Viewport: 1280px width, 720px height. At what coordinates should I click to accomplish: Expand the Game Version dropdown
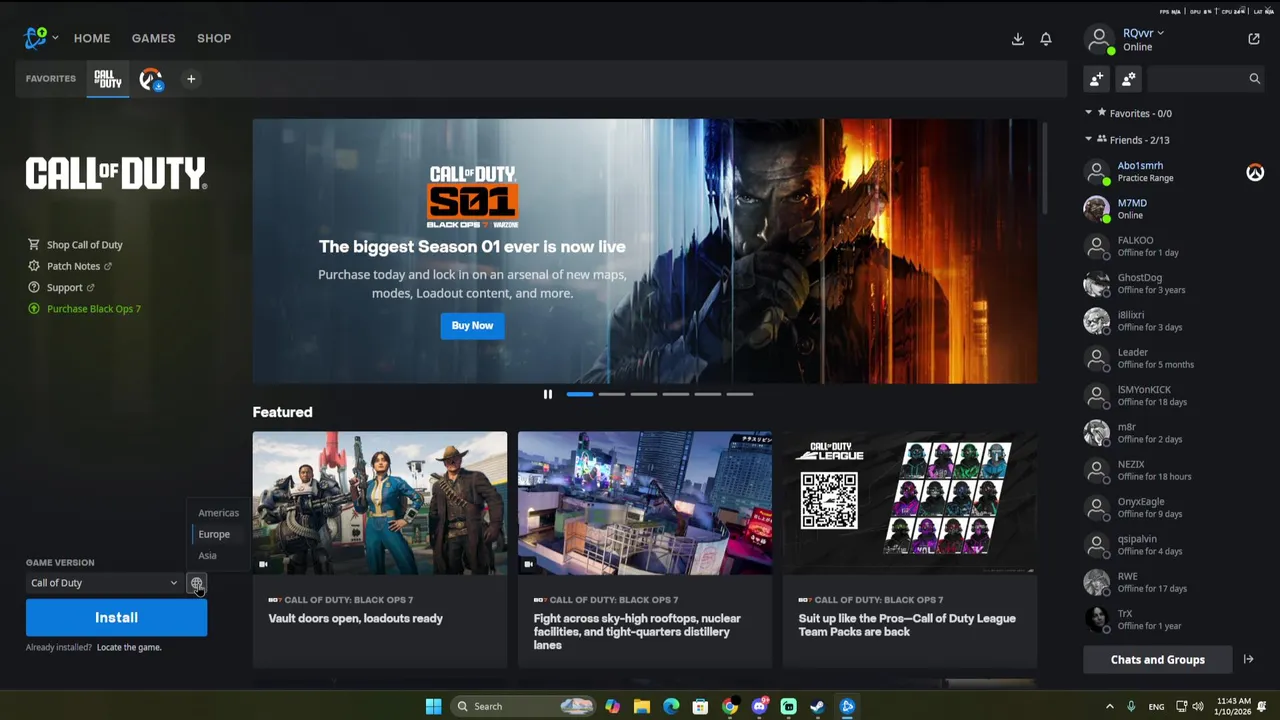pos(104,583)
